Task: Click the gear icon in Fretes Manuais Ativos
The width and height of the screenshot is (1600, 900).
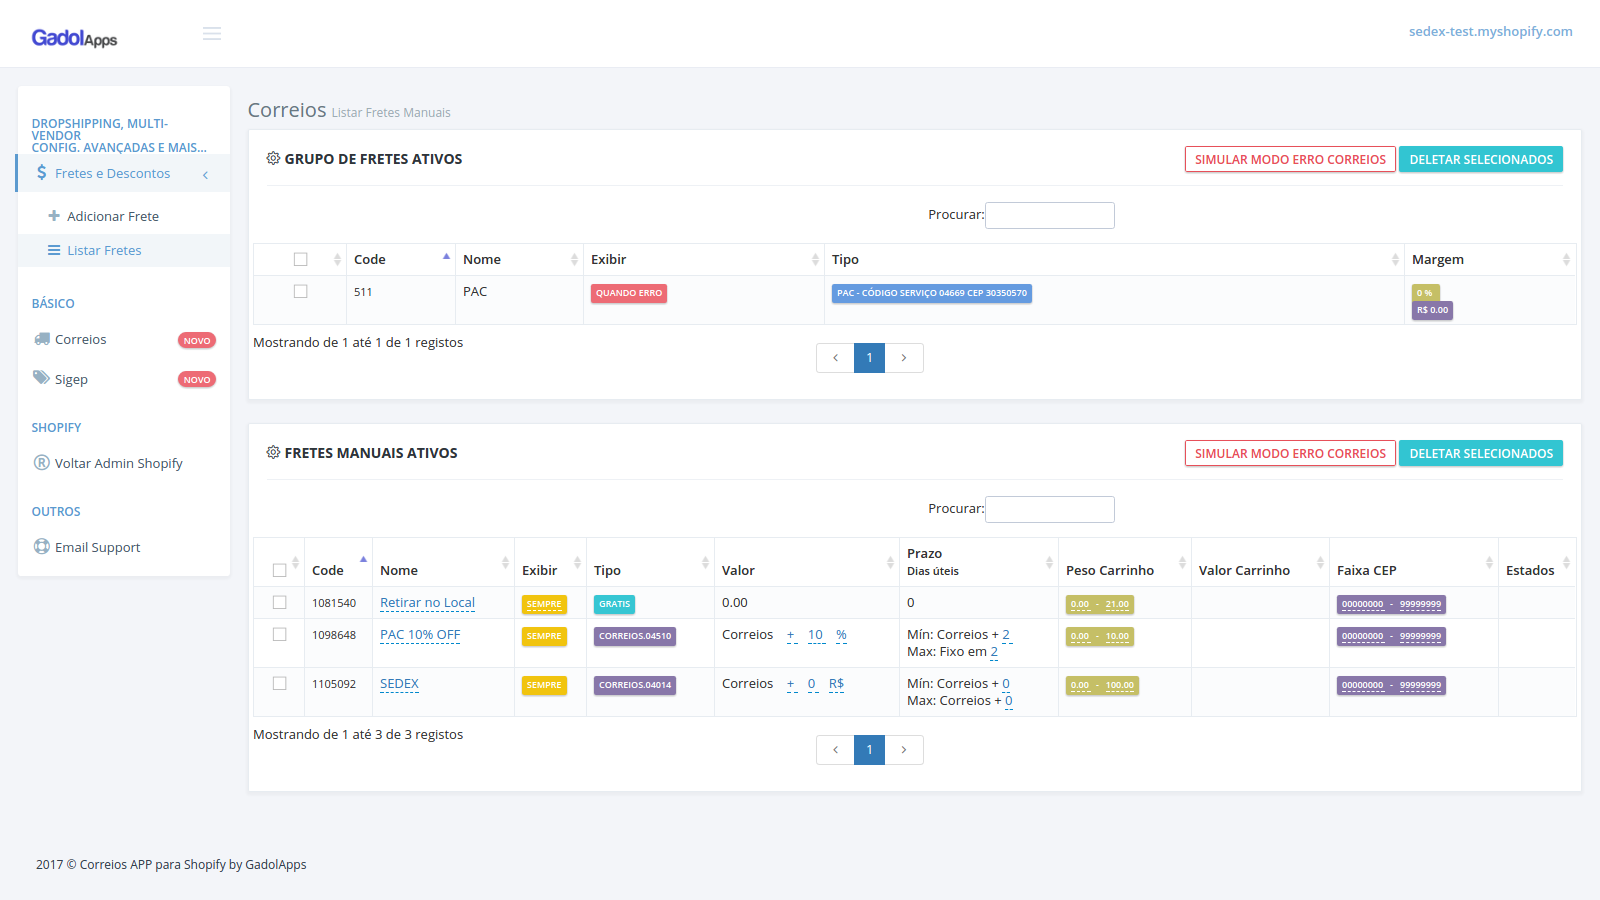Action: click(273, 453)
